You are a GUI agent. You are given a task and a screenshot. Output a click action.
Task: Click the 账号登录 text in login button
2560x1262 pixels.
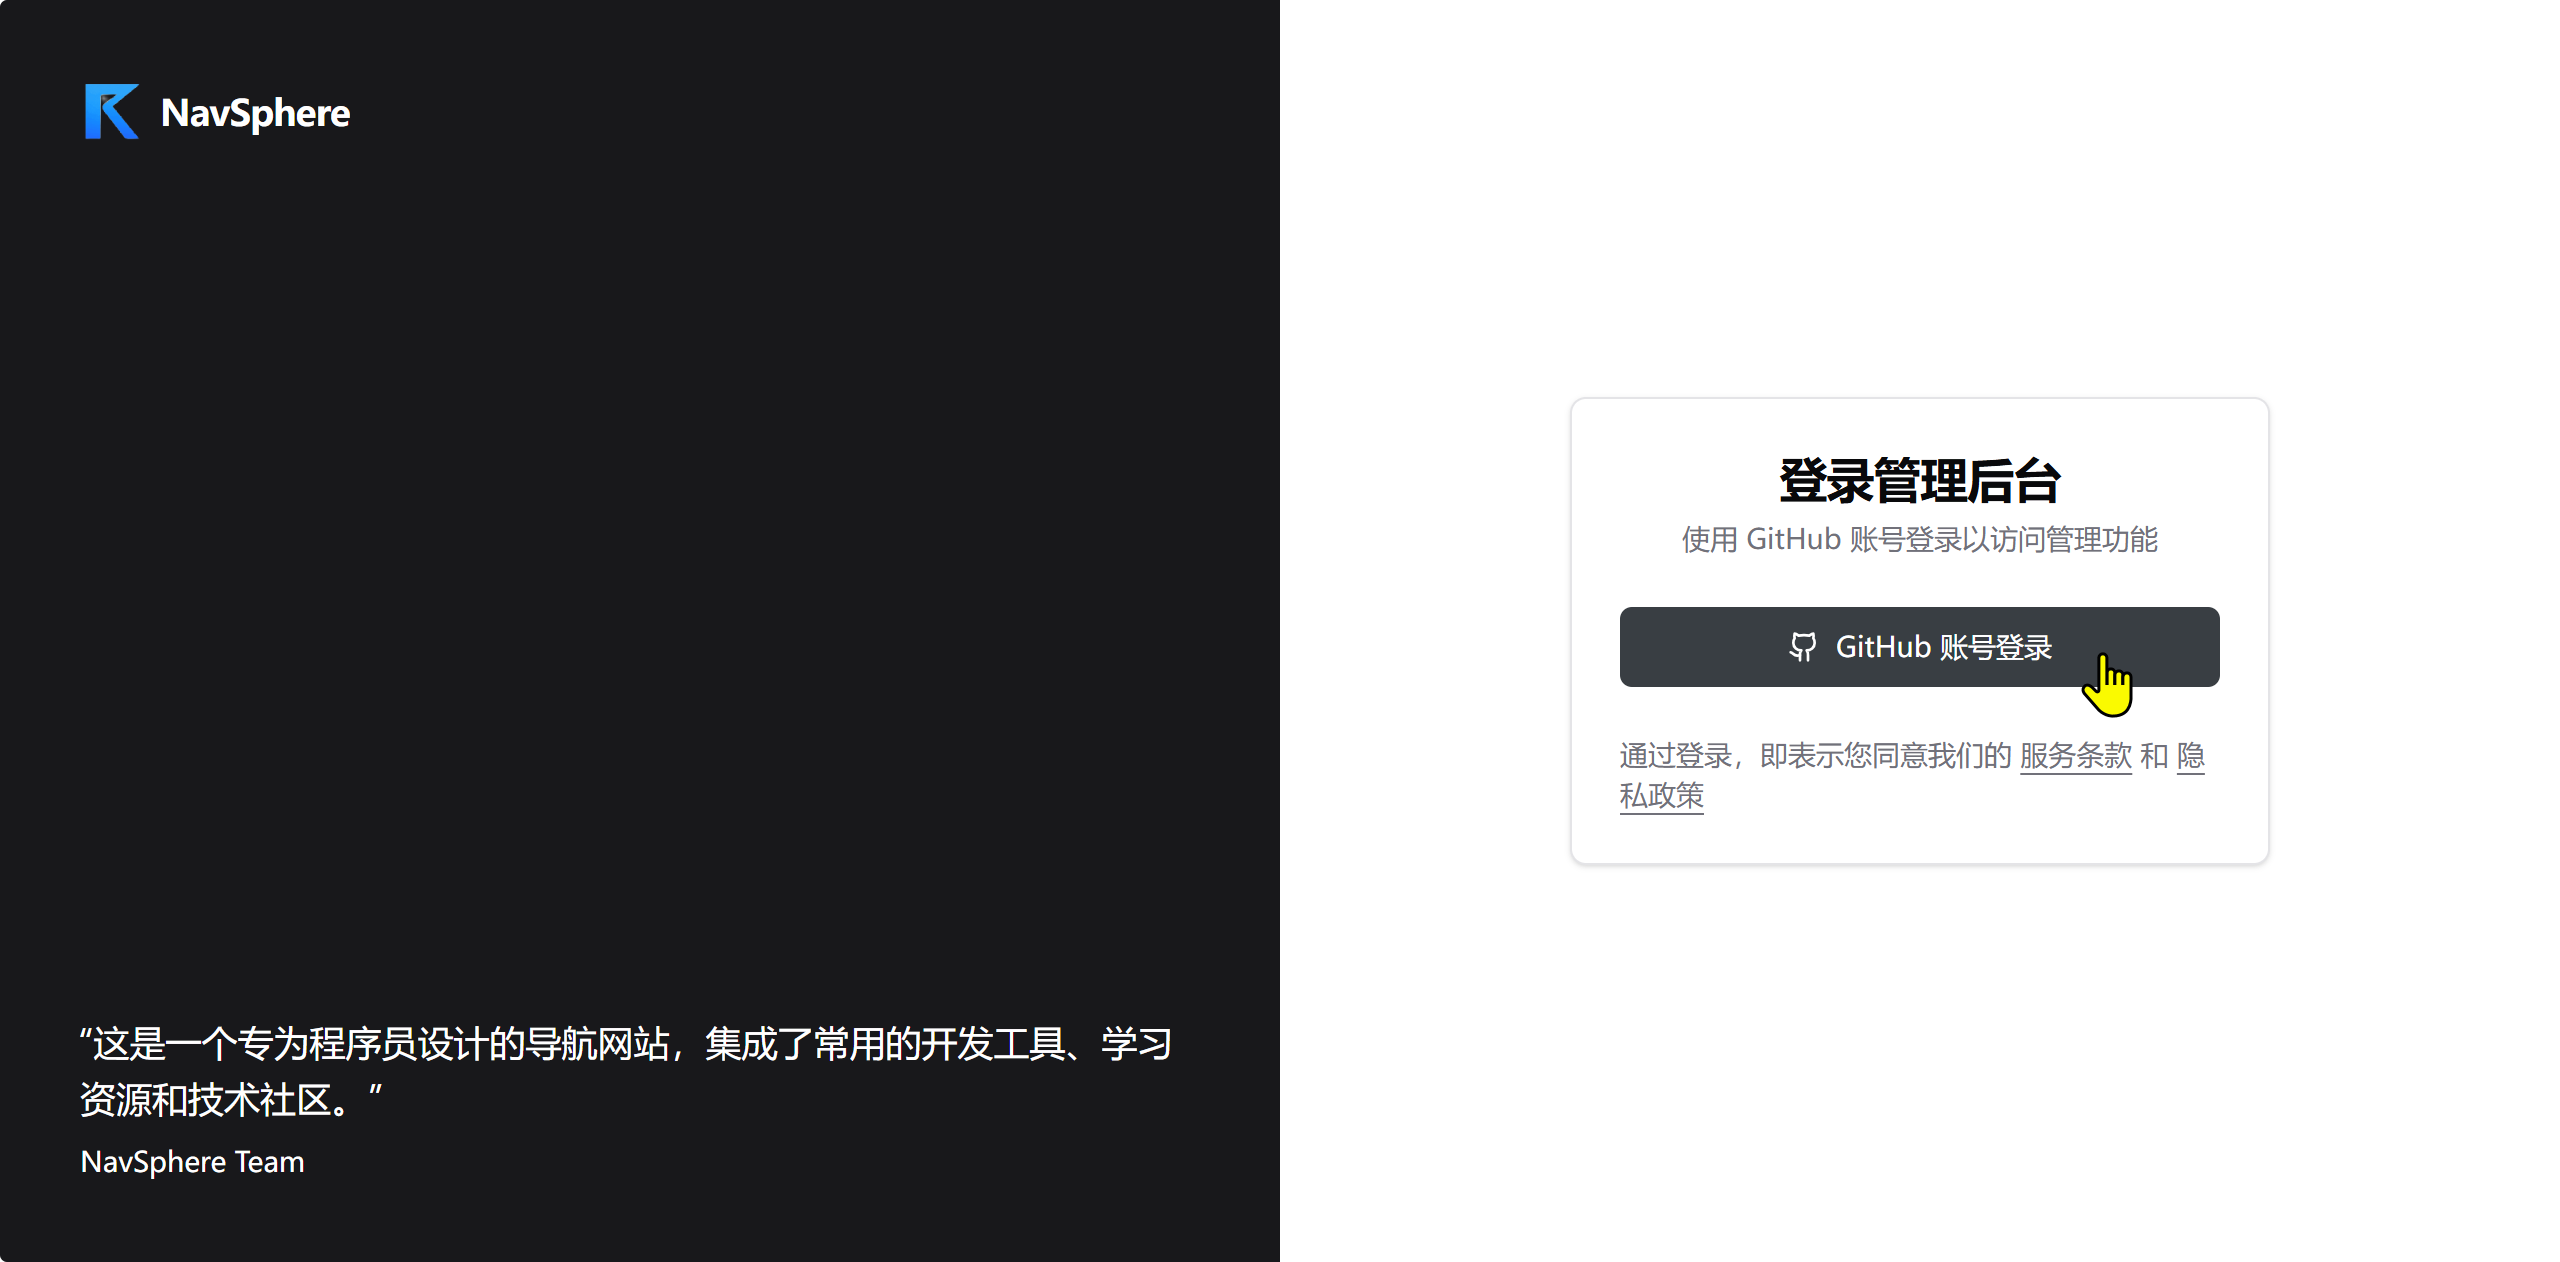pos(1995,647)
